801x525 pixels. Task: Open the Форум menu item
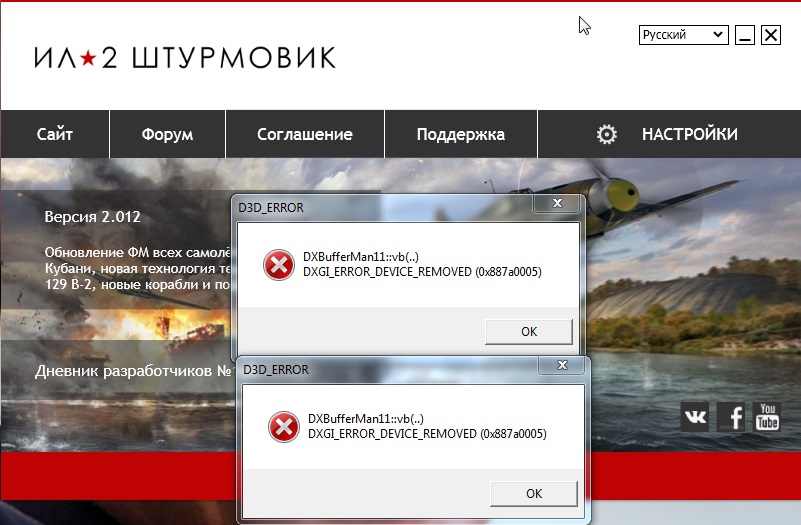[168, 134]
